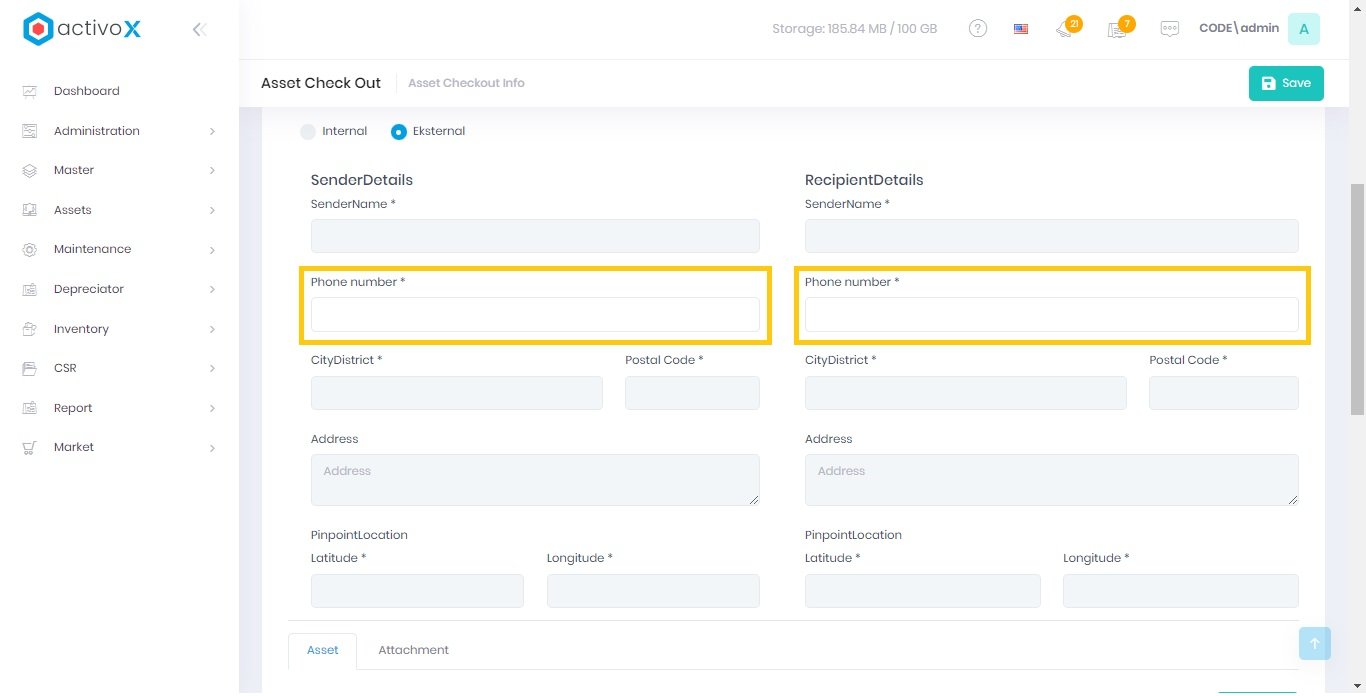Screen dimensions: 1366x696
Task: Click the activoX logo
Action: click(x=82, y=30)
